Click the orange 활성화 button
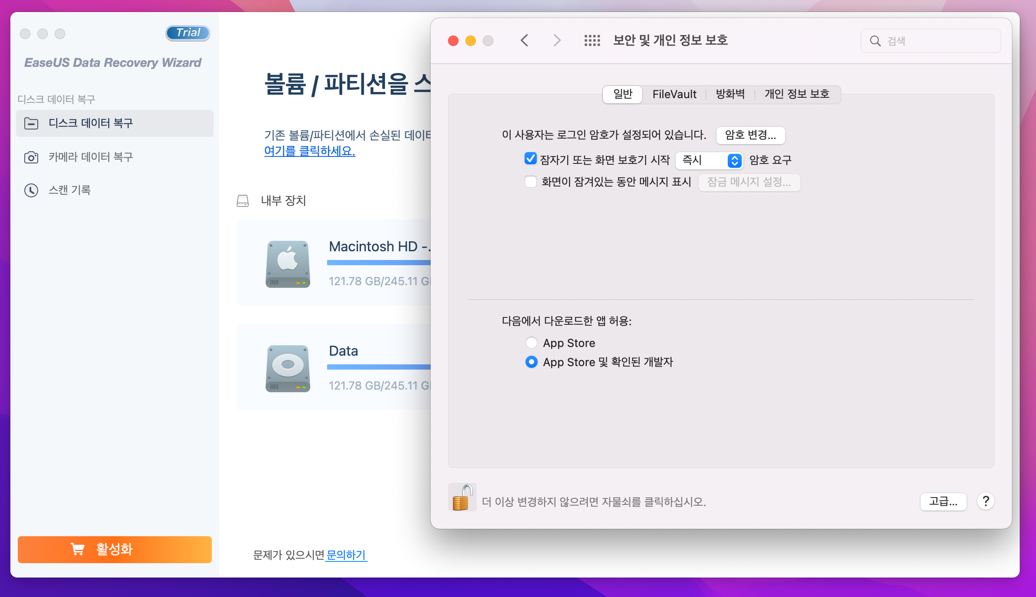The width and height of the screenshot is (1036, 597). tap(114, 549)
